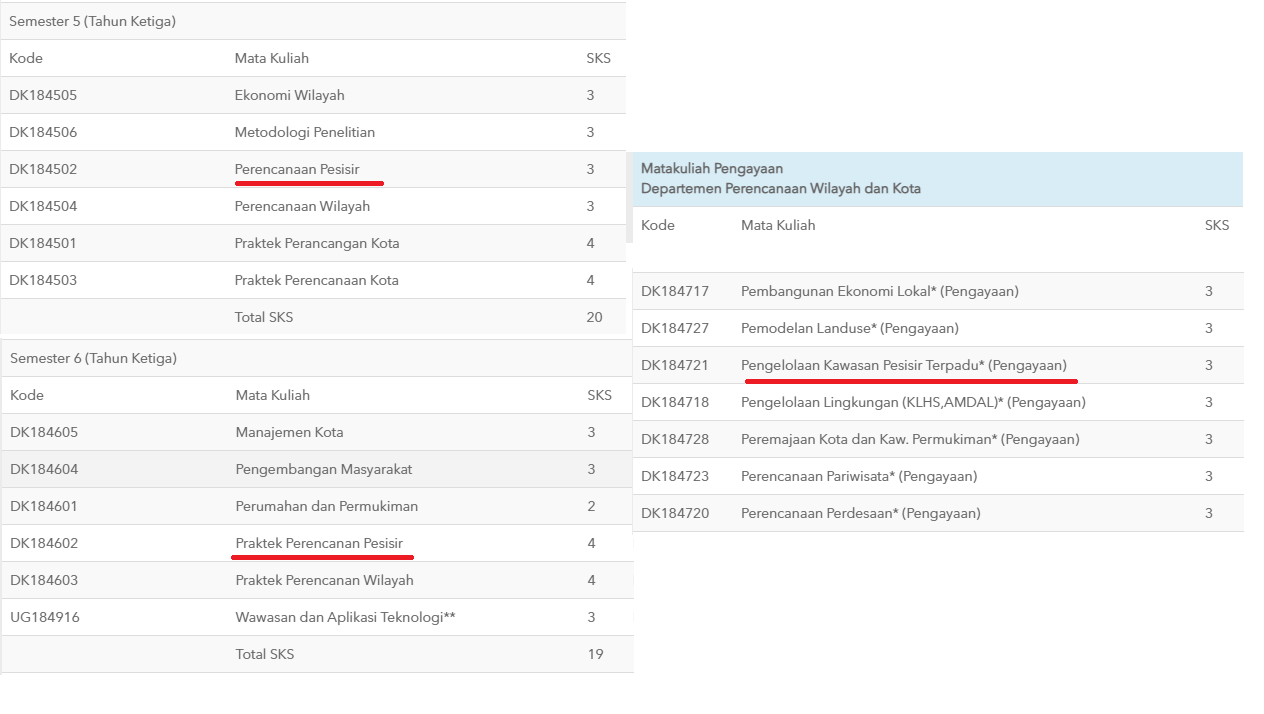The image size is (1264, 714).
Task: Click course code DK184720
Action: point(675,513)
